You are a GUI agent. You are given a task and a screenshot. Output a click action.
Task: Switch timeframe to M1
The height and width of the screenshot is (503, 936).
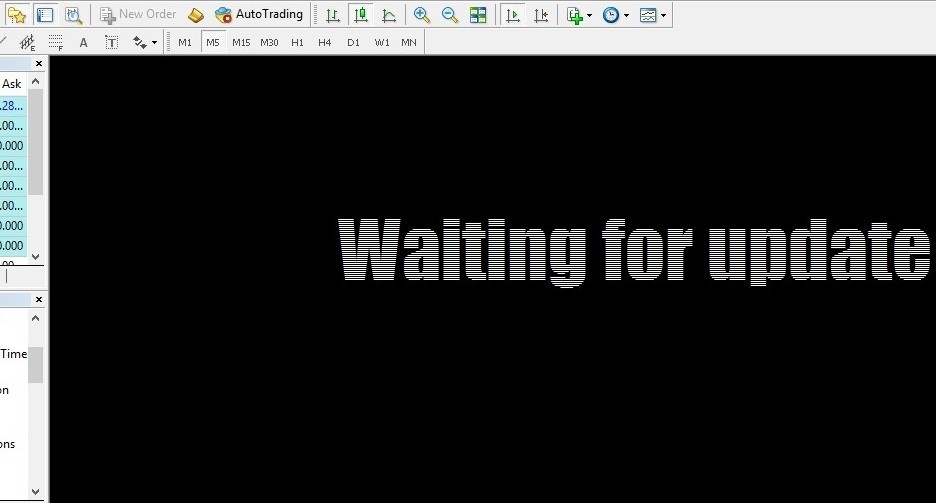pos(185,42)
